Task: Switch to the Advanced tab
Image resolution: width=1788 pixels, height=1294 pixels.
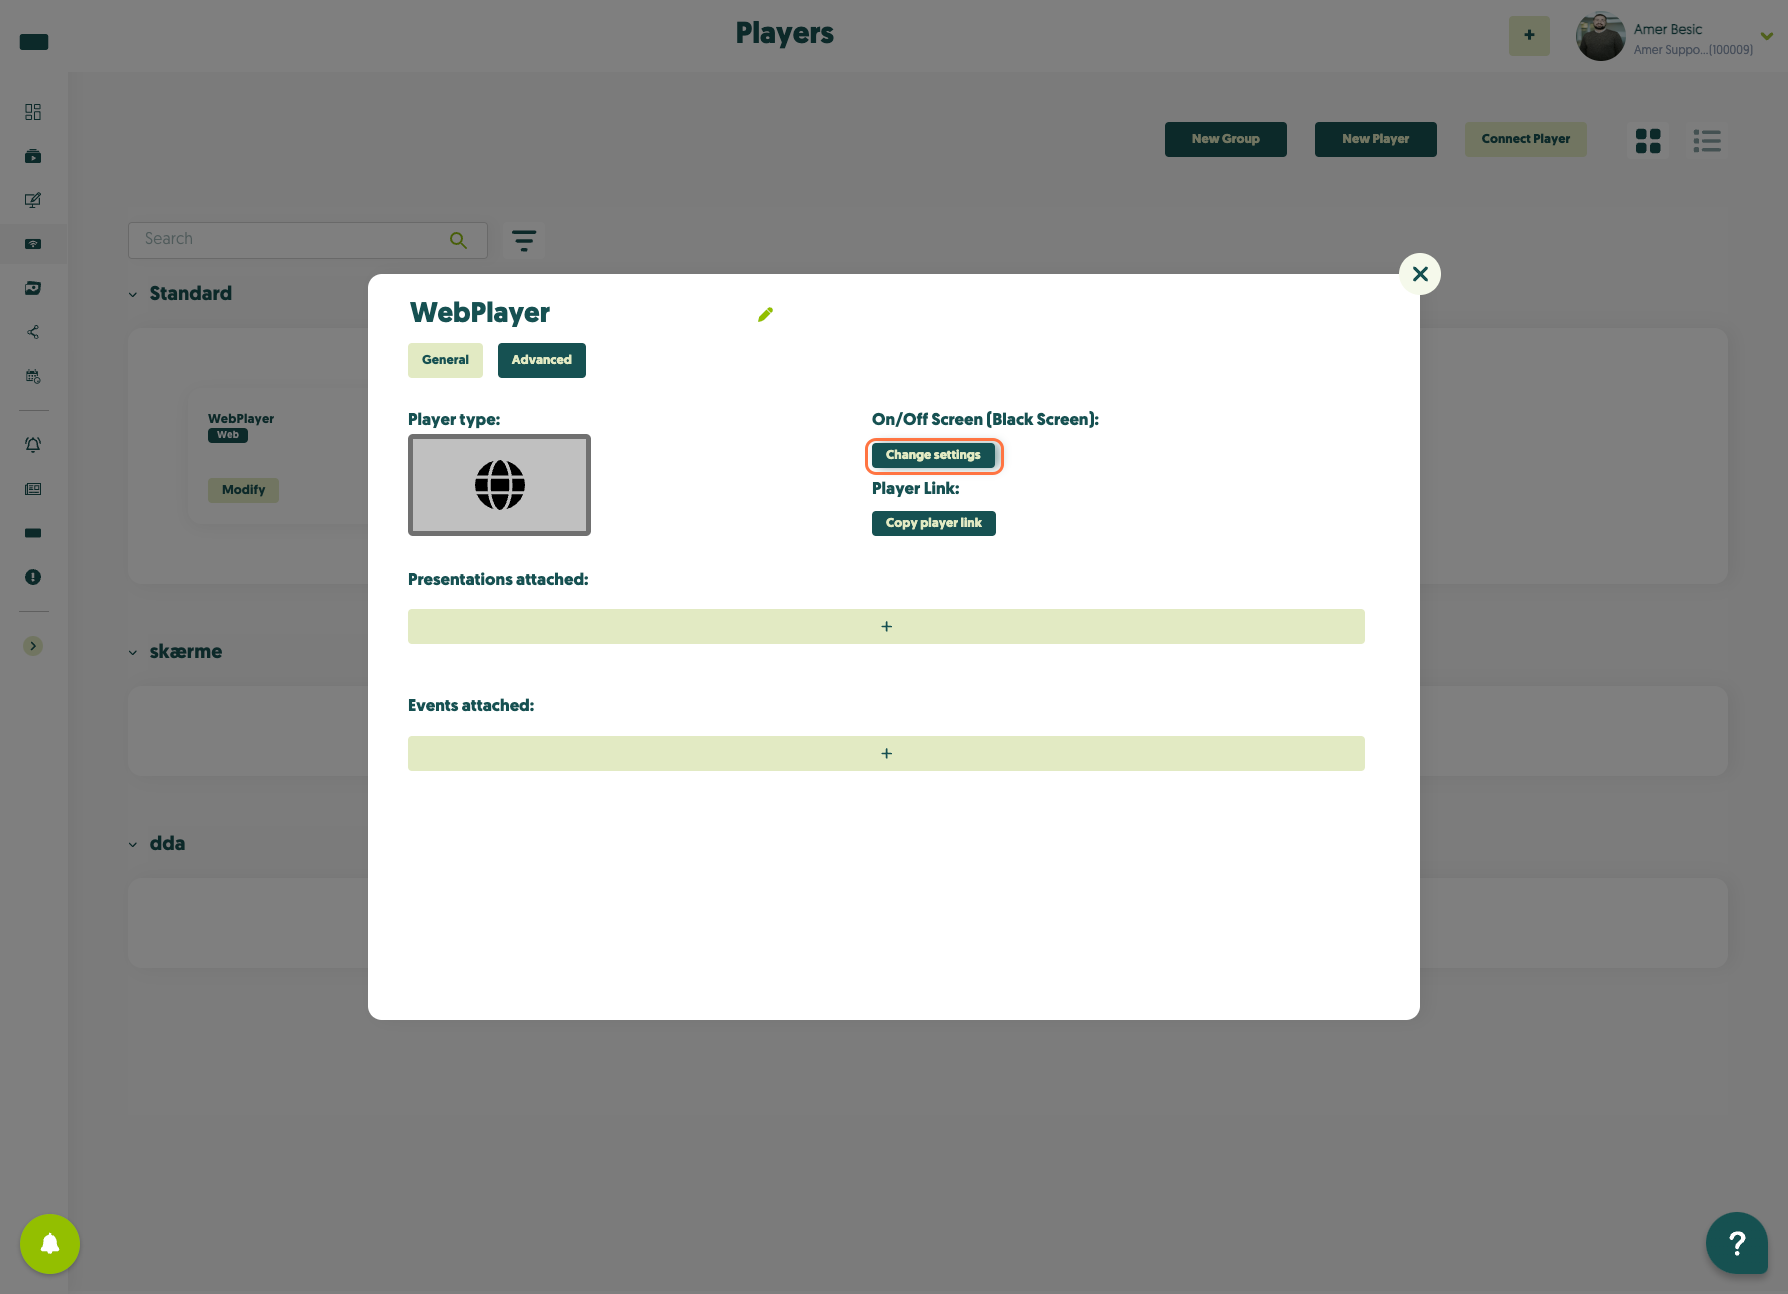Action: tap(542, 360)
